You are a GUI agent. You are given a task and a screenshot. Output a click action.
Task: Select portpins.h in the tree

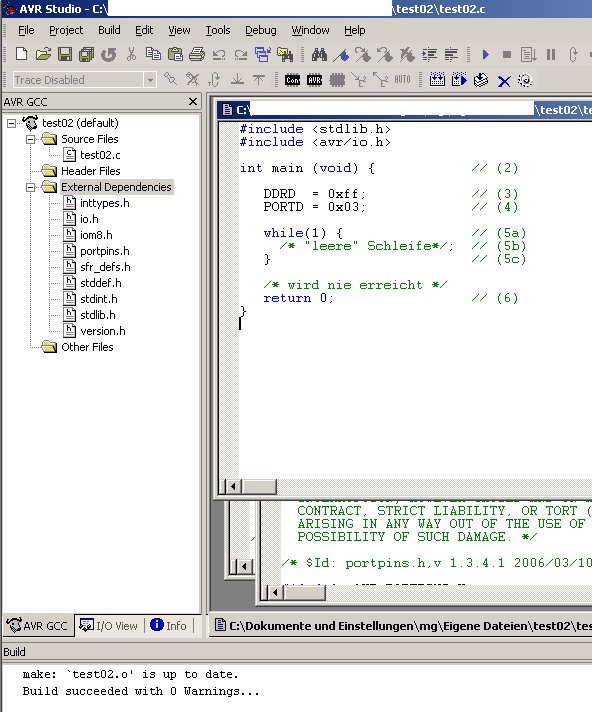[97, 251]
